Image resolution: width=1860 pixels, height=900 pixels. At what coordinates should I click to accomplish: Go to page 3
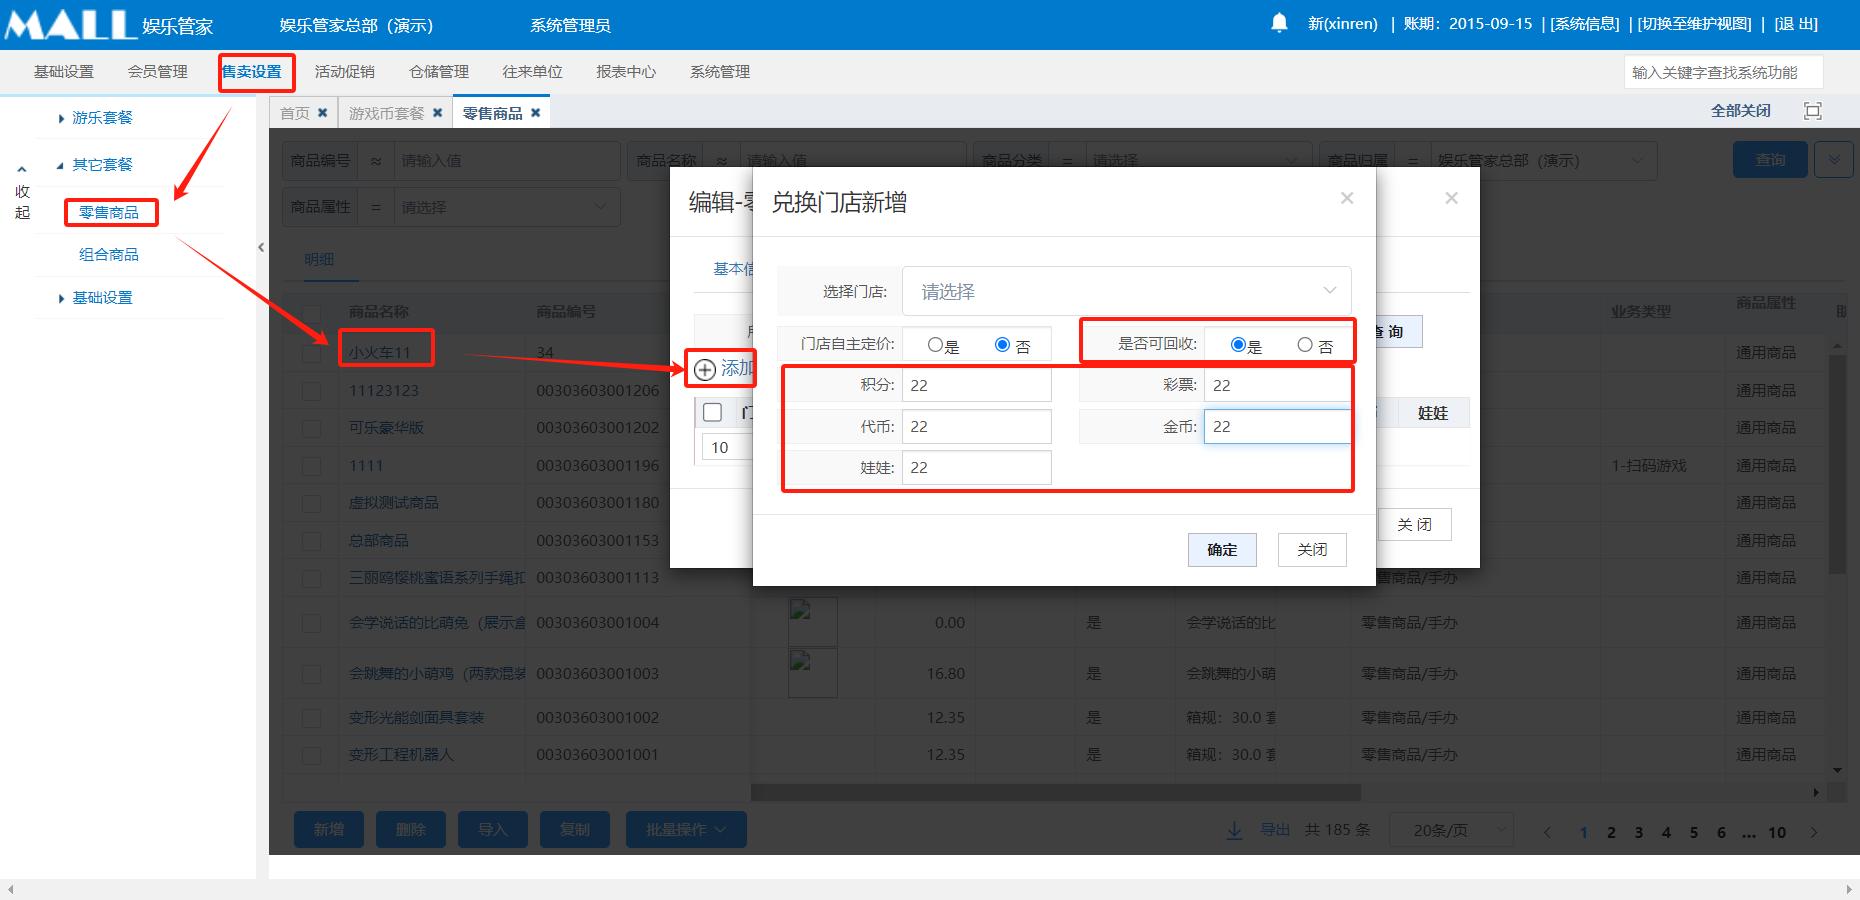pyautogui.click(x=1638, y=832)
